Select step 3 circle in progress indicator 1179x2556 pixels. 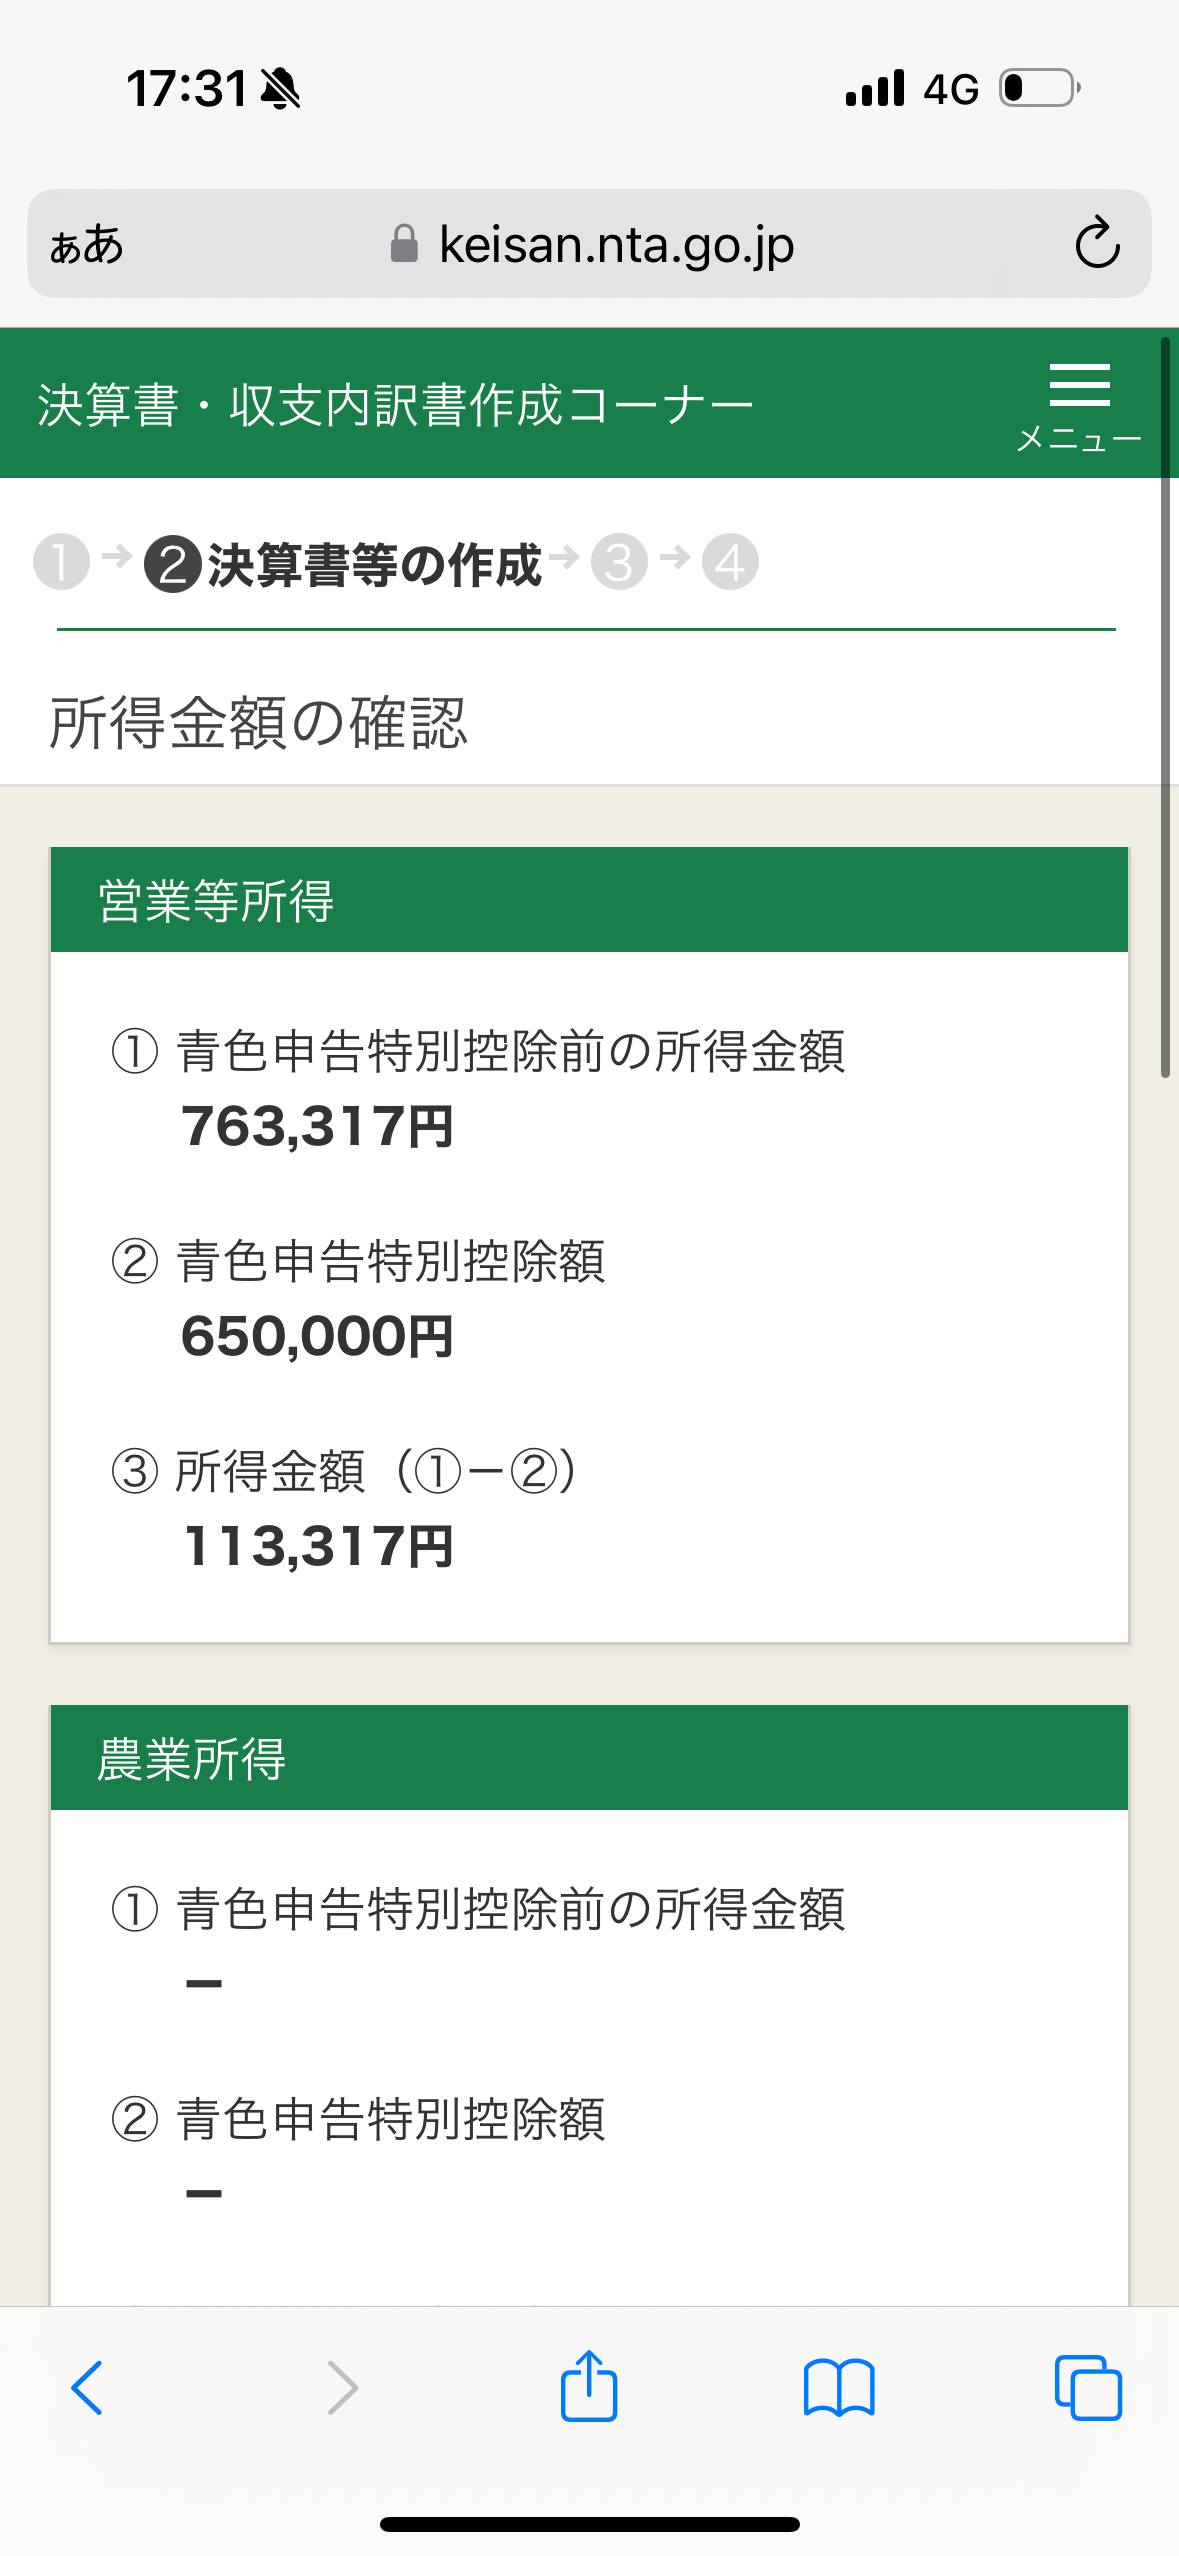619,562
